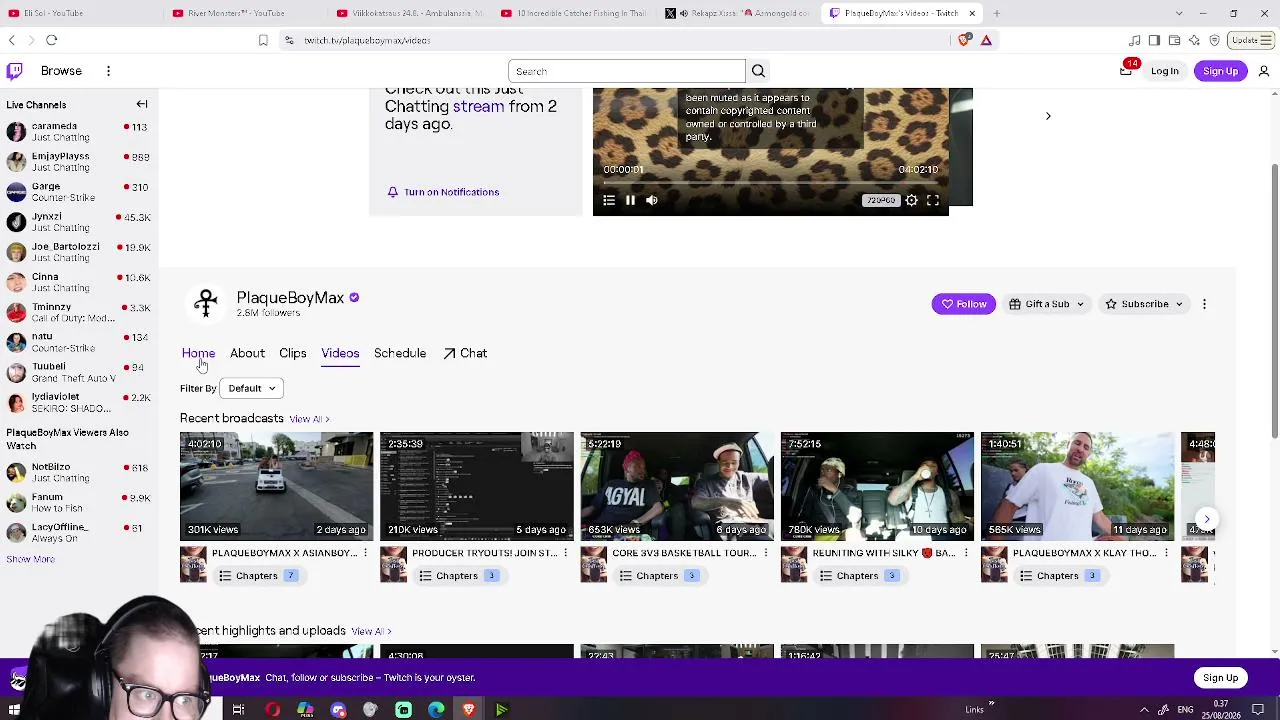Turn on notifications for the stream
The height and width of the screenshot is (720, 1280).
pos(443,192)
